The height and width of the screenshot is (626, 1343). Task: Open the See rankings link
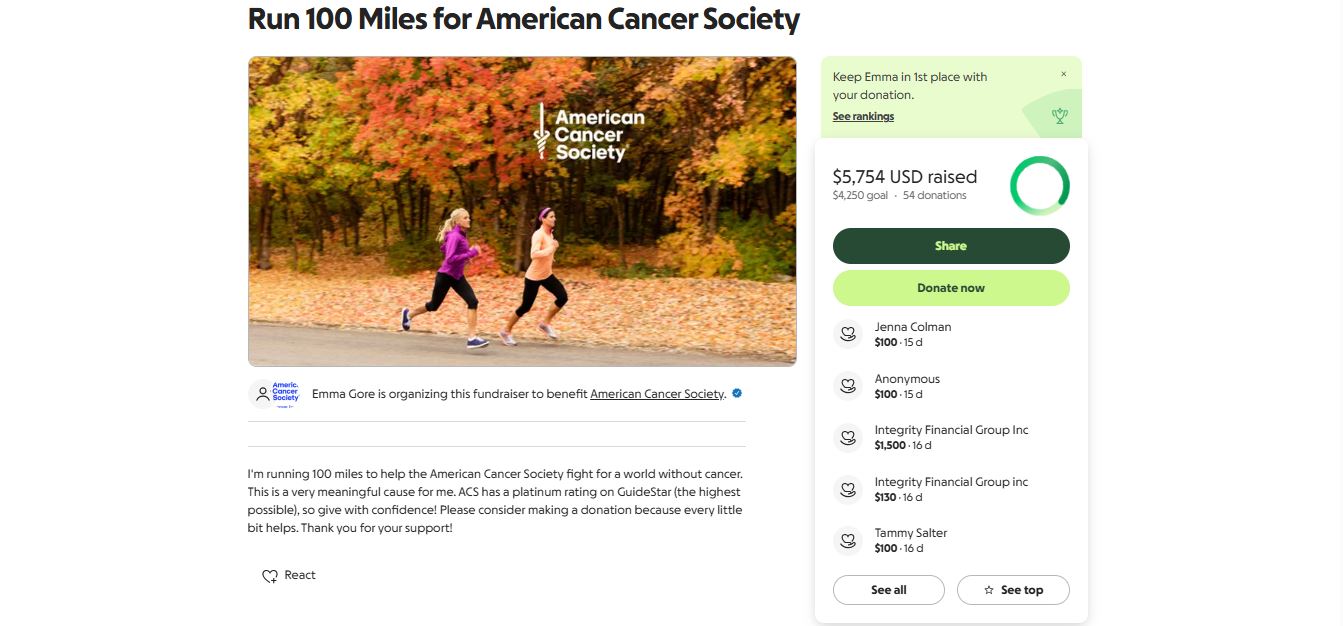coord(863,117)
